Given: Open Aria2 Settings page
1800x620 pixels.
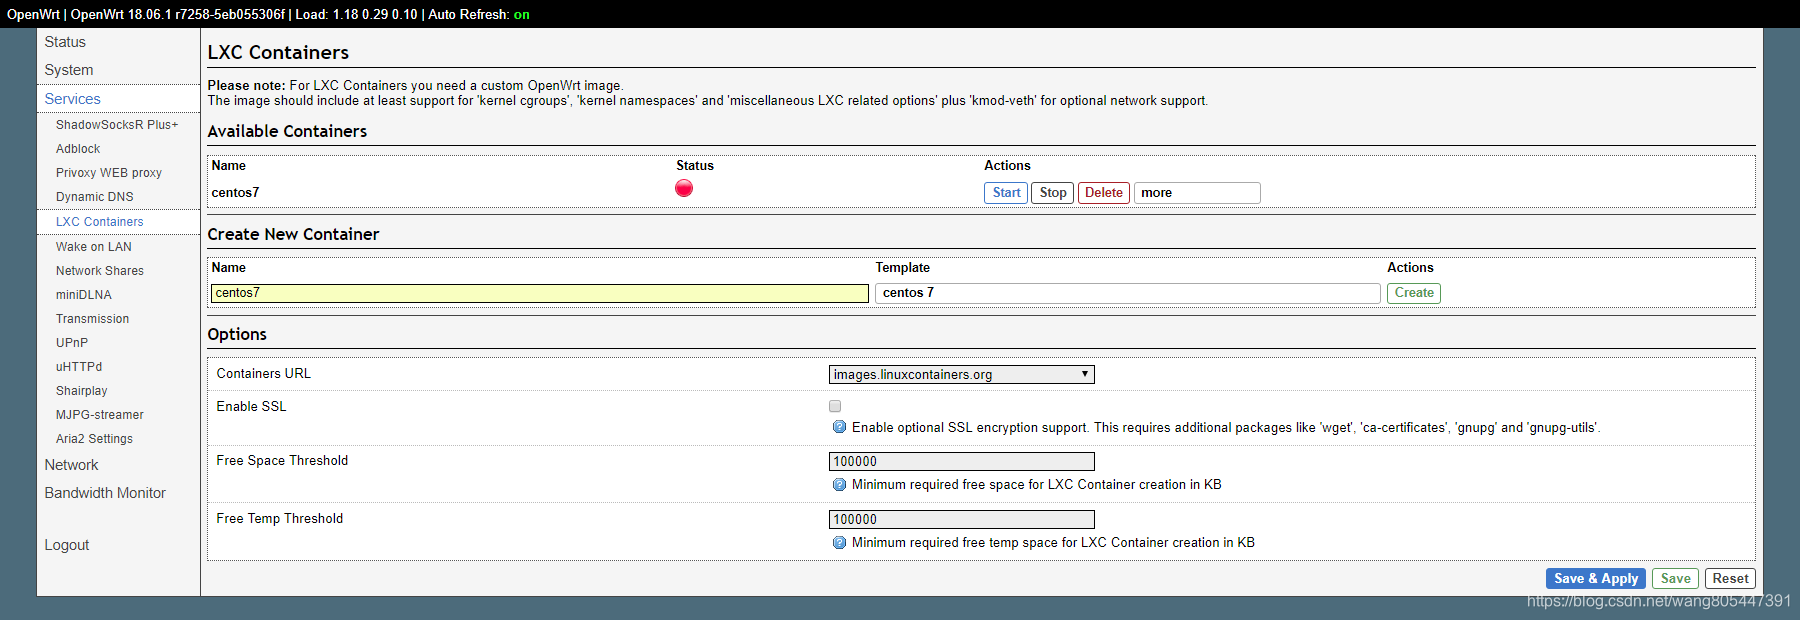Looking at the screenshot, I should (94, 439).
